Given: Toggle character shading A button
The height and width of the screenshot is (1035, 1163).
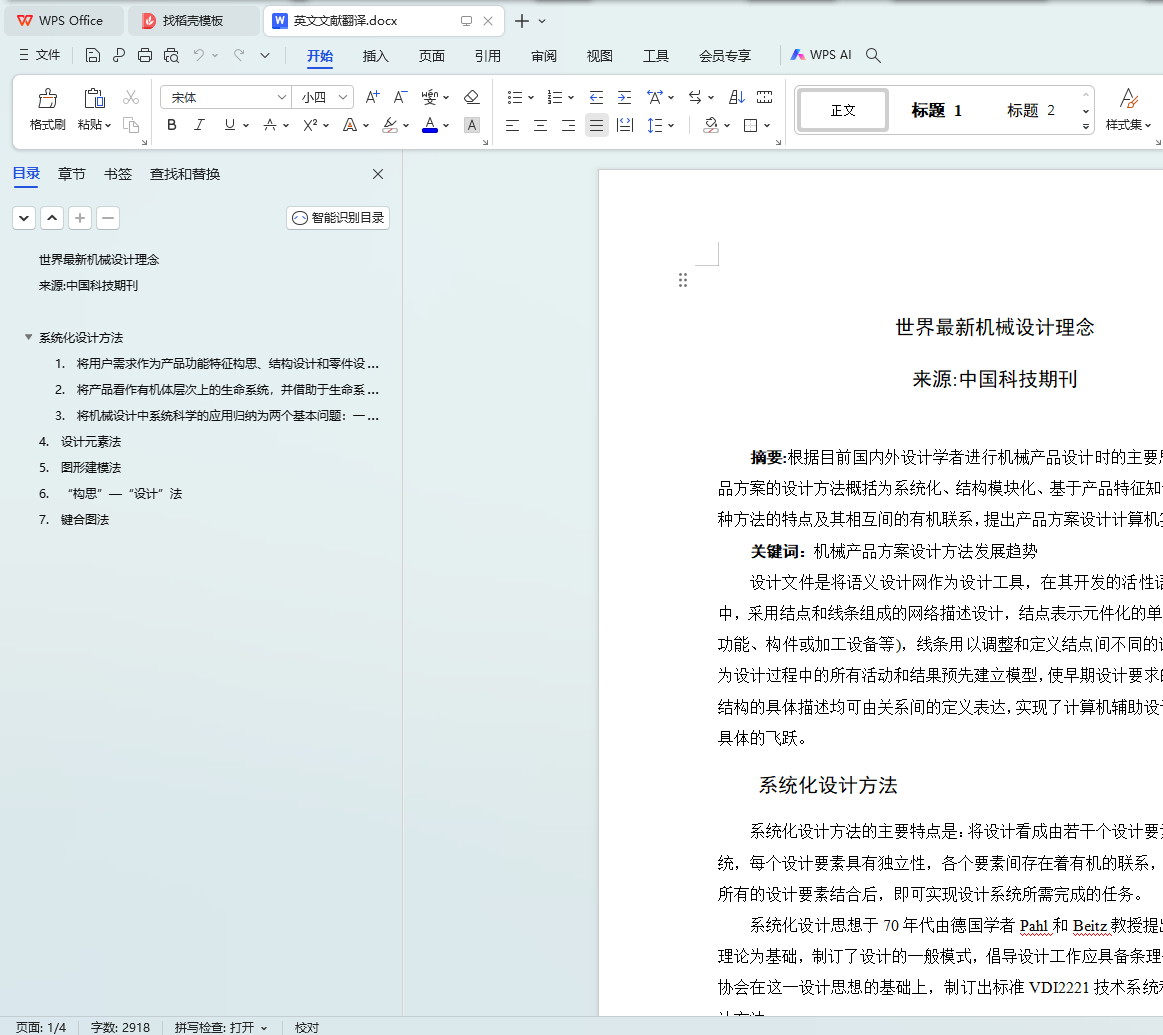Looking at the screenshot, I should (x=472, y=125).
